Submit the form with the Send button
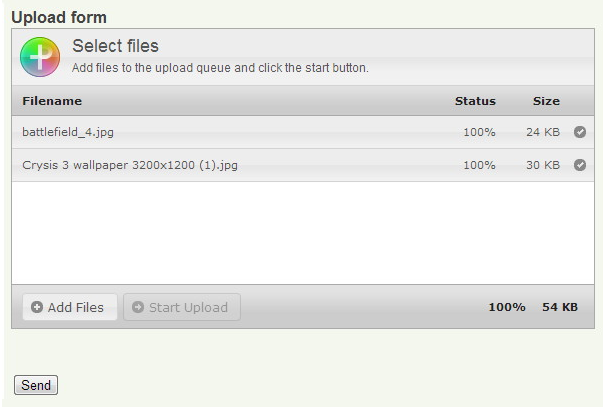606x407 pixels. 36,385
